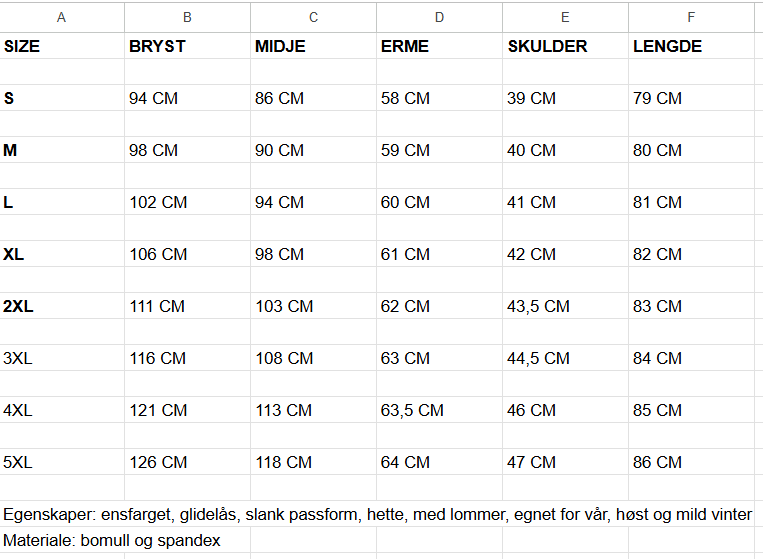Click the 43,5 CM cell
The width and height of the screenshot is (763, 559).
click(x=538, y=306)
